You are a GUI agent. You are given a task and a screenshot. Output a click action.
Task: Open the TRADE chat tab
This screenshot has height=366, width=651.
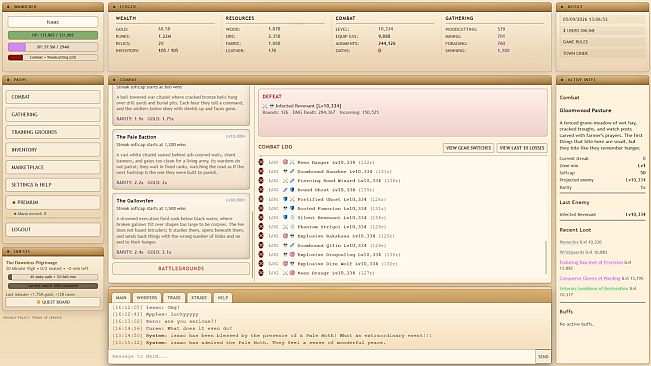click(x=174, y=298)
